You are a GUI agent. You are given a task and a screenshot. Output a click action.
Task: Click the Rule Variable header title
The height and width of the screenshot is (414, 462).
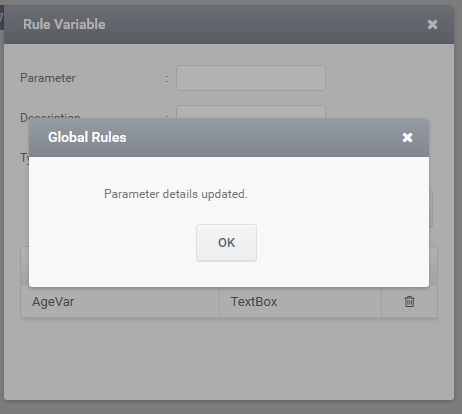click(64, 24)
